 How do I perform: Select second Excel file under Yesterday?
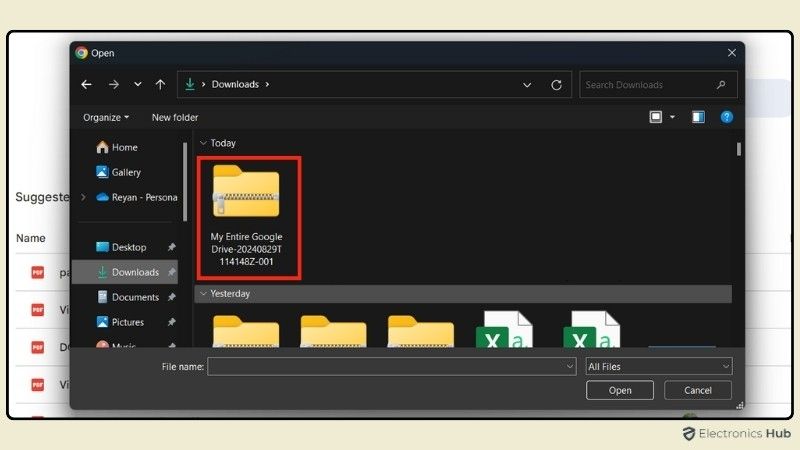click(592, 329)
